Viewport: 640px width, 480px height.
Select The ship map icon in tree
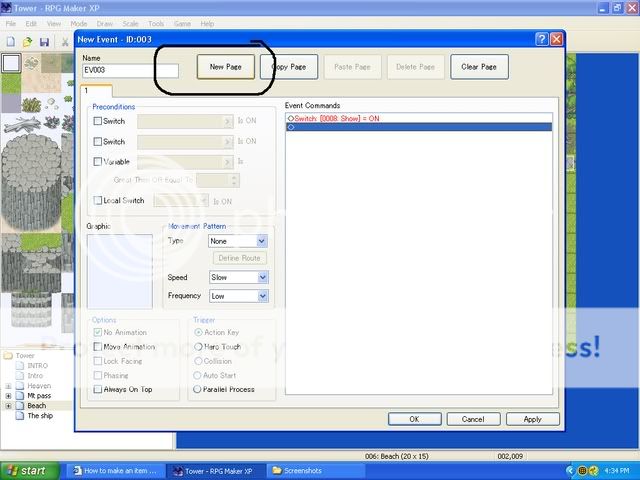click(21, 416)
